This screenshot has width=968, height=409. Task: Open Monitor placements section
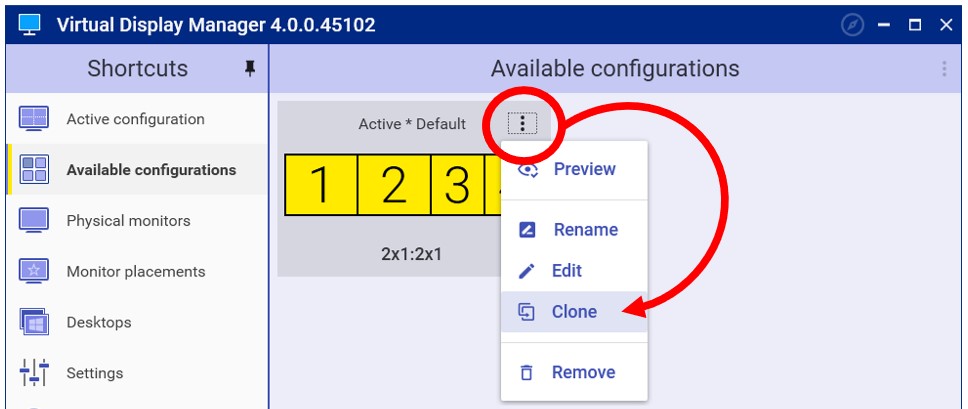click(136, 271)
